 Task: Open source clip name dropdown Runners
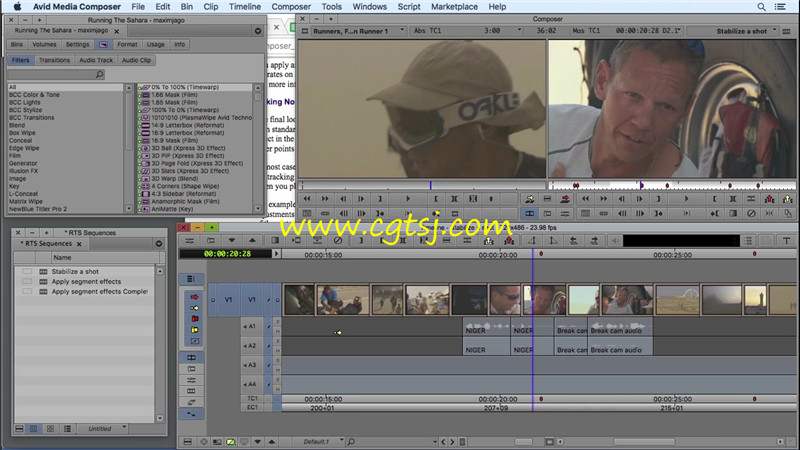click(359, 31)
